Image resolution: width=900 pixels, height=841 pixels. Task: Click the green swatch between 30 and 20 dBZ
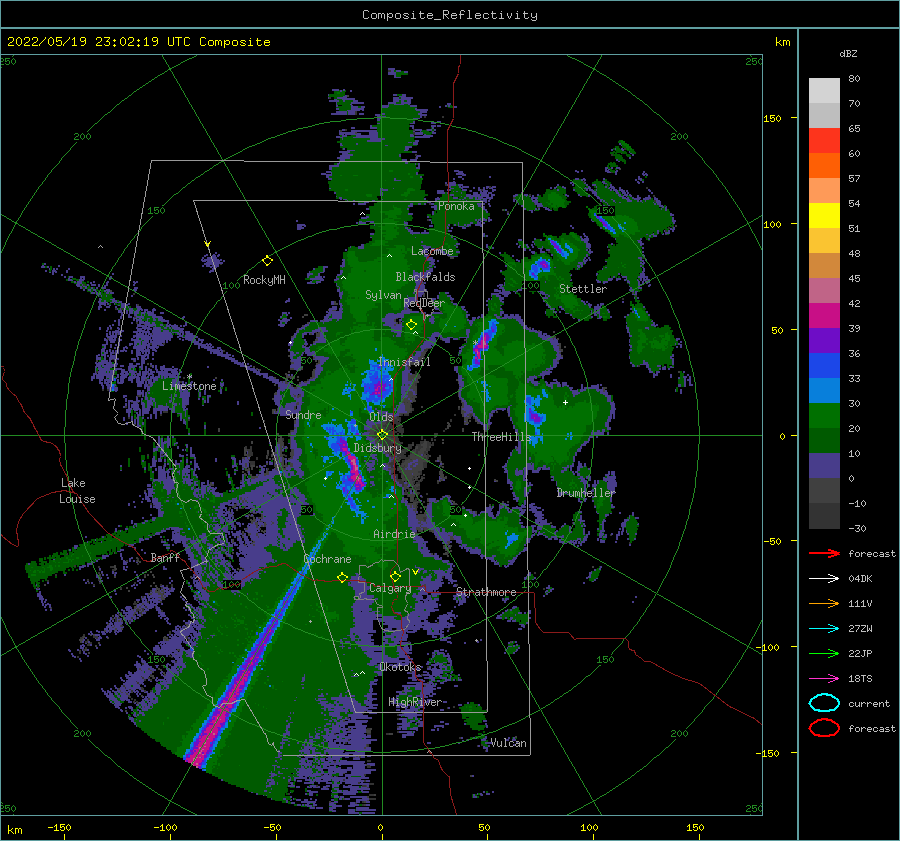824,416
